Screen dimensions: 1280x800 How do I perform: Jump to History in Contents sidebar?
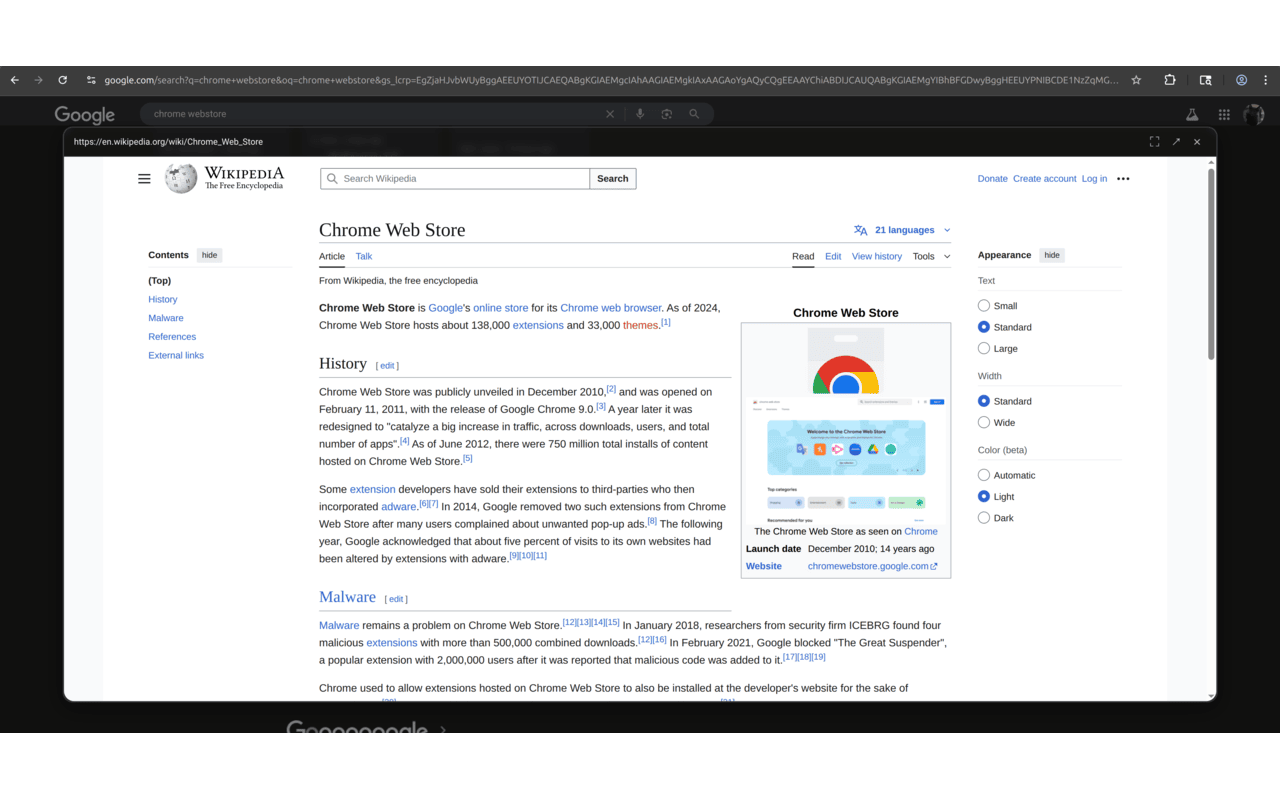coord(163,300)
